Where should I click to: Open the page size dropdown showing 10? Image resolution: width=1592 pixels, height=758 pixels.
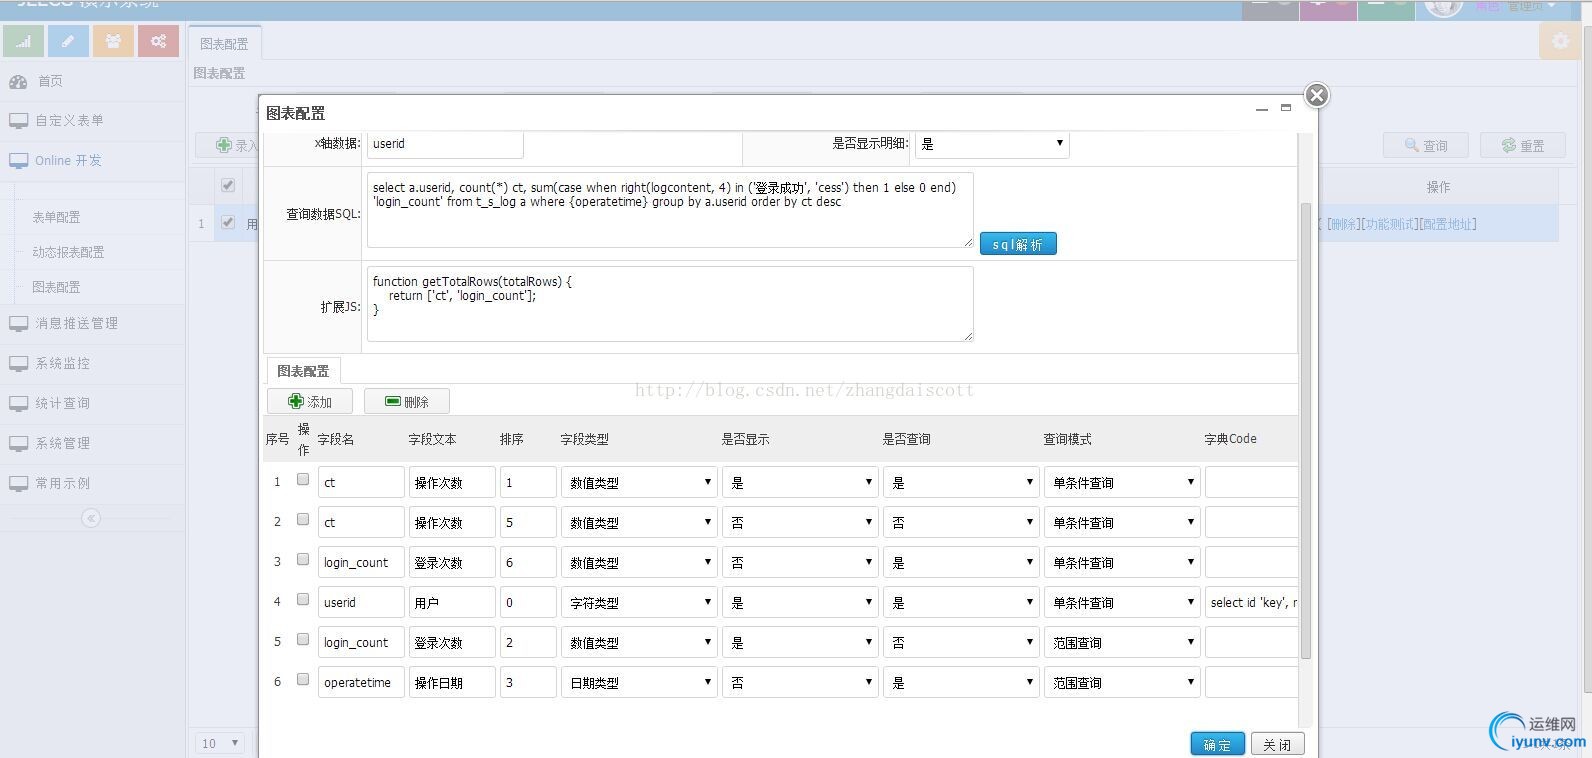pos(220,743)
